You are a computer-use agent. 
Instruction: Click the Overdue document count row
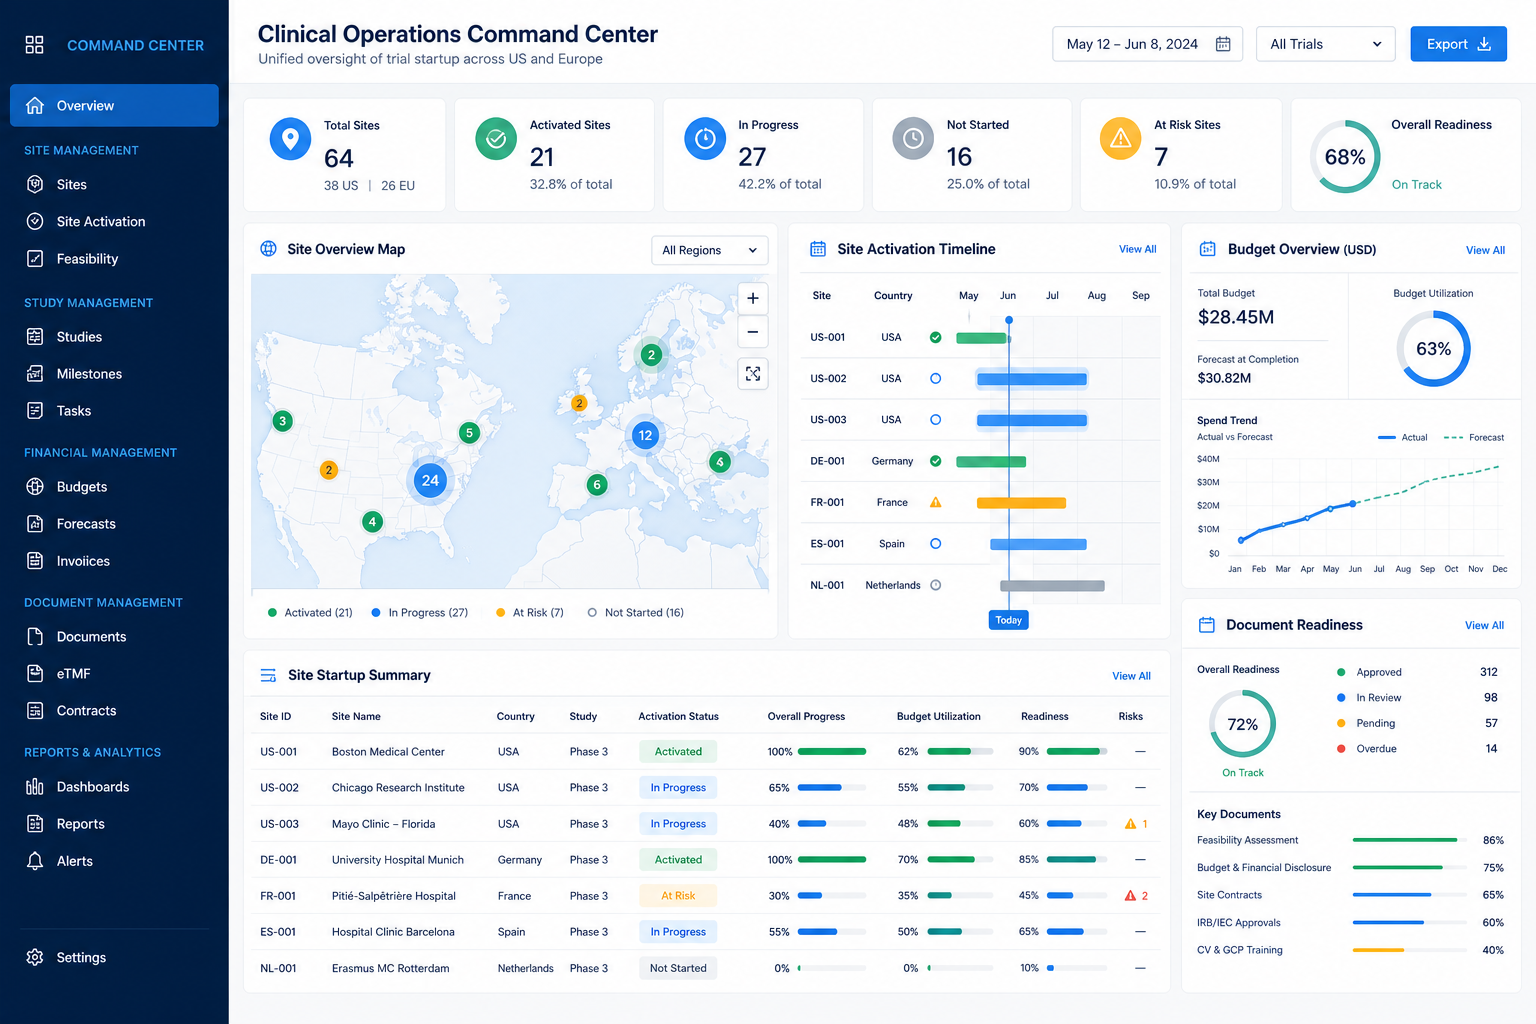[x=1417, y=749]
